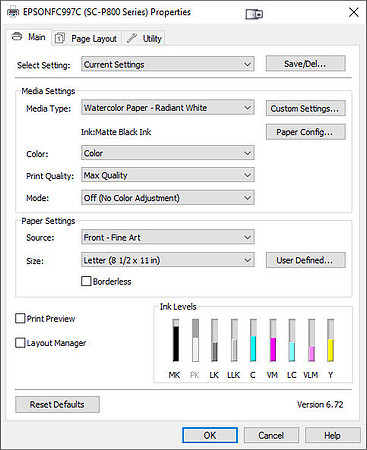Click the Cancel button
This screenshot has height=450, width=367.
[x=271, y=435]
